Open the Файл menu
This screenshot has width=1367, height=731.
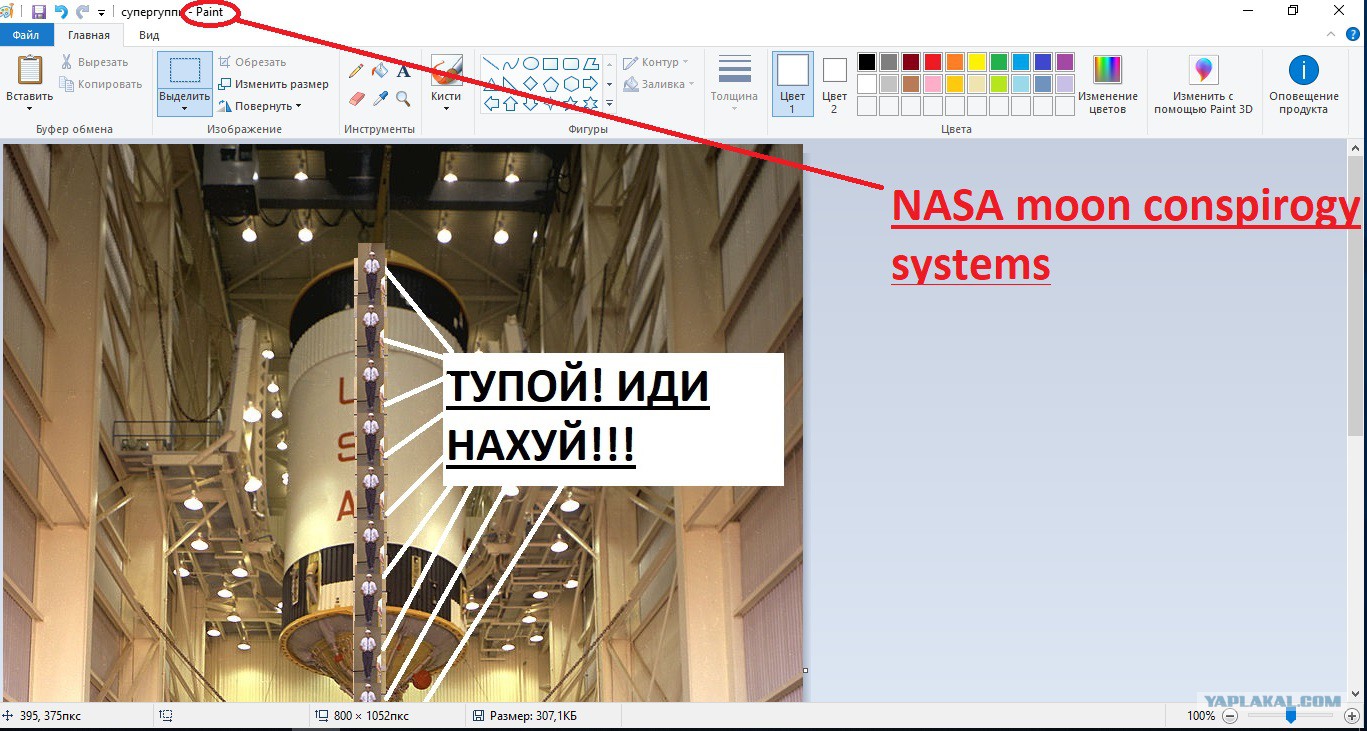coord(26,35)
